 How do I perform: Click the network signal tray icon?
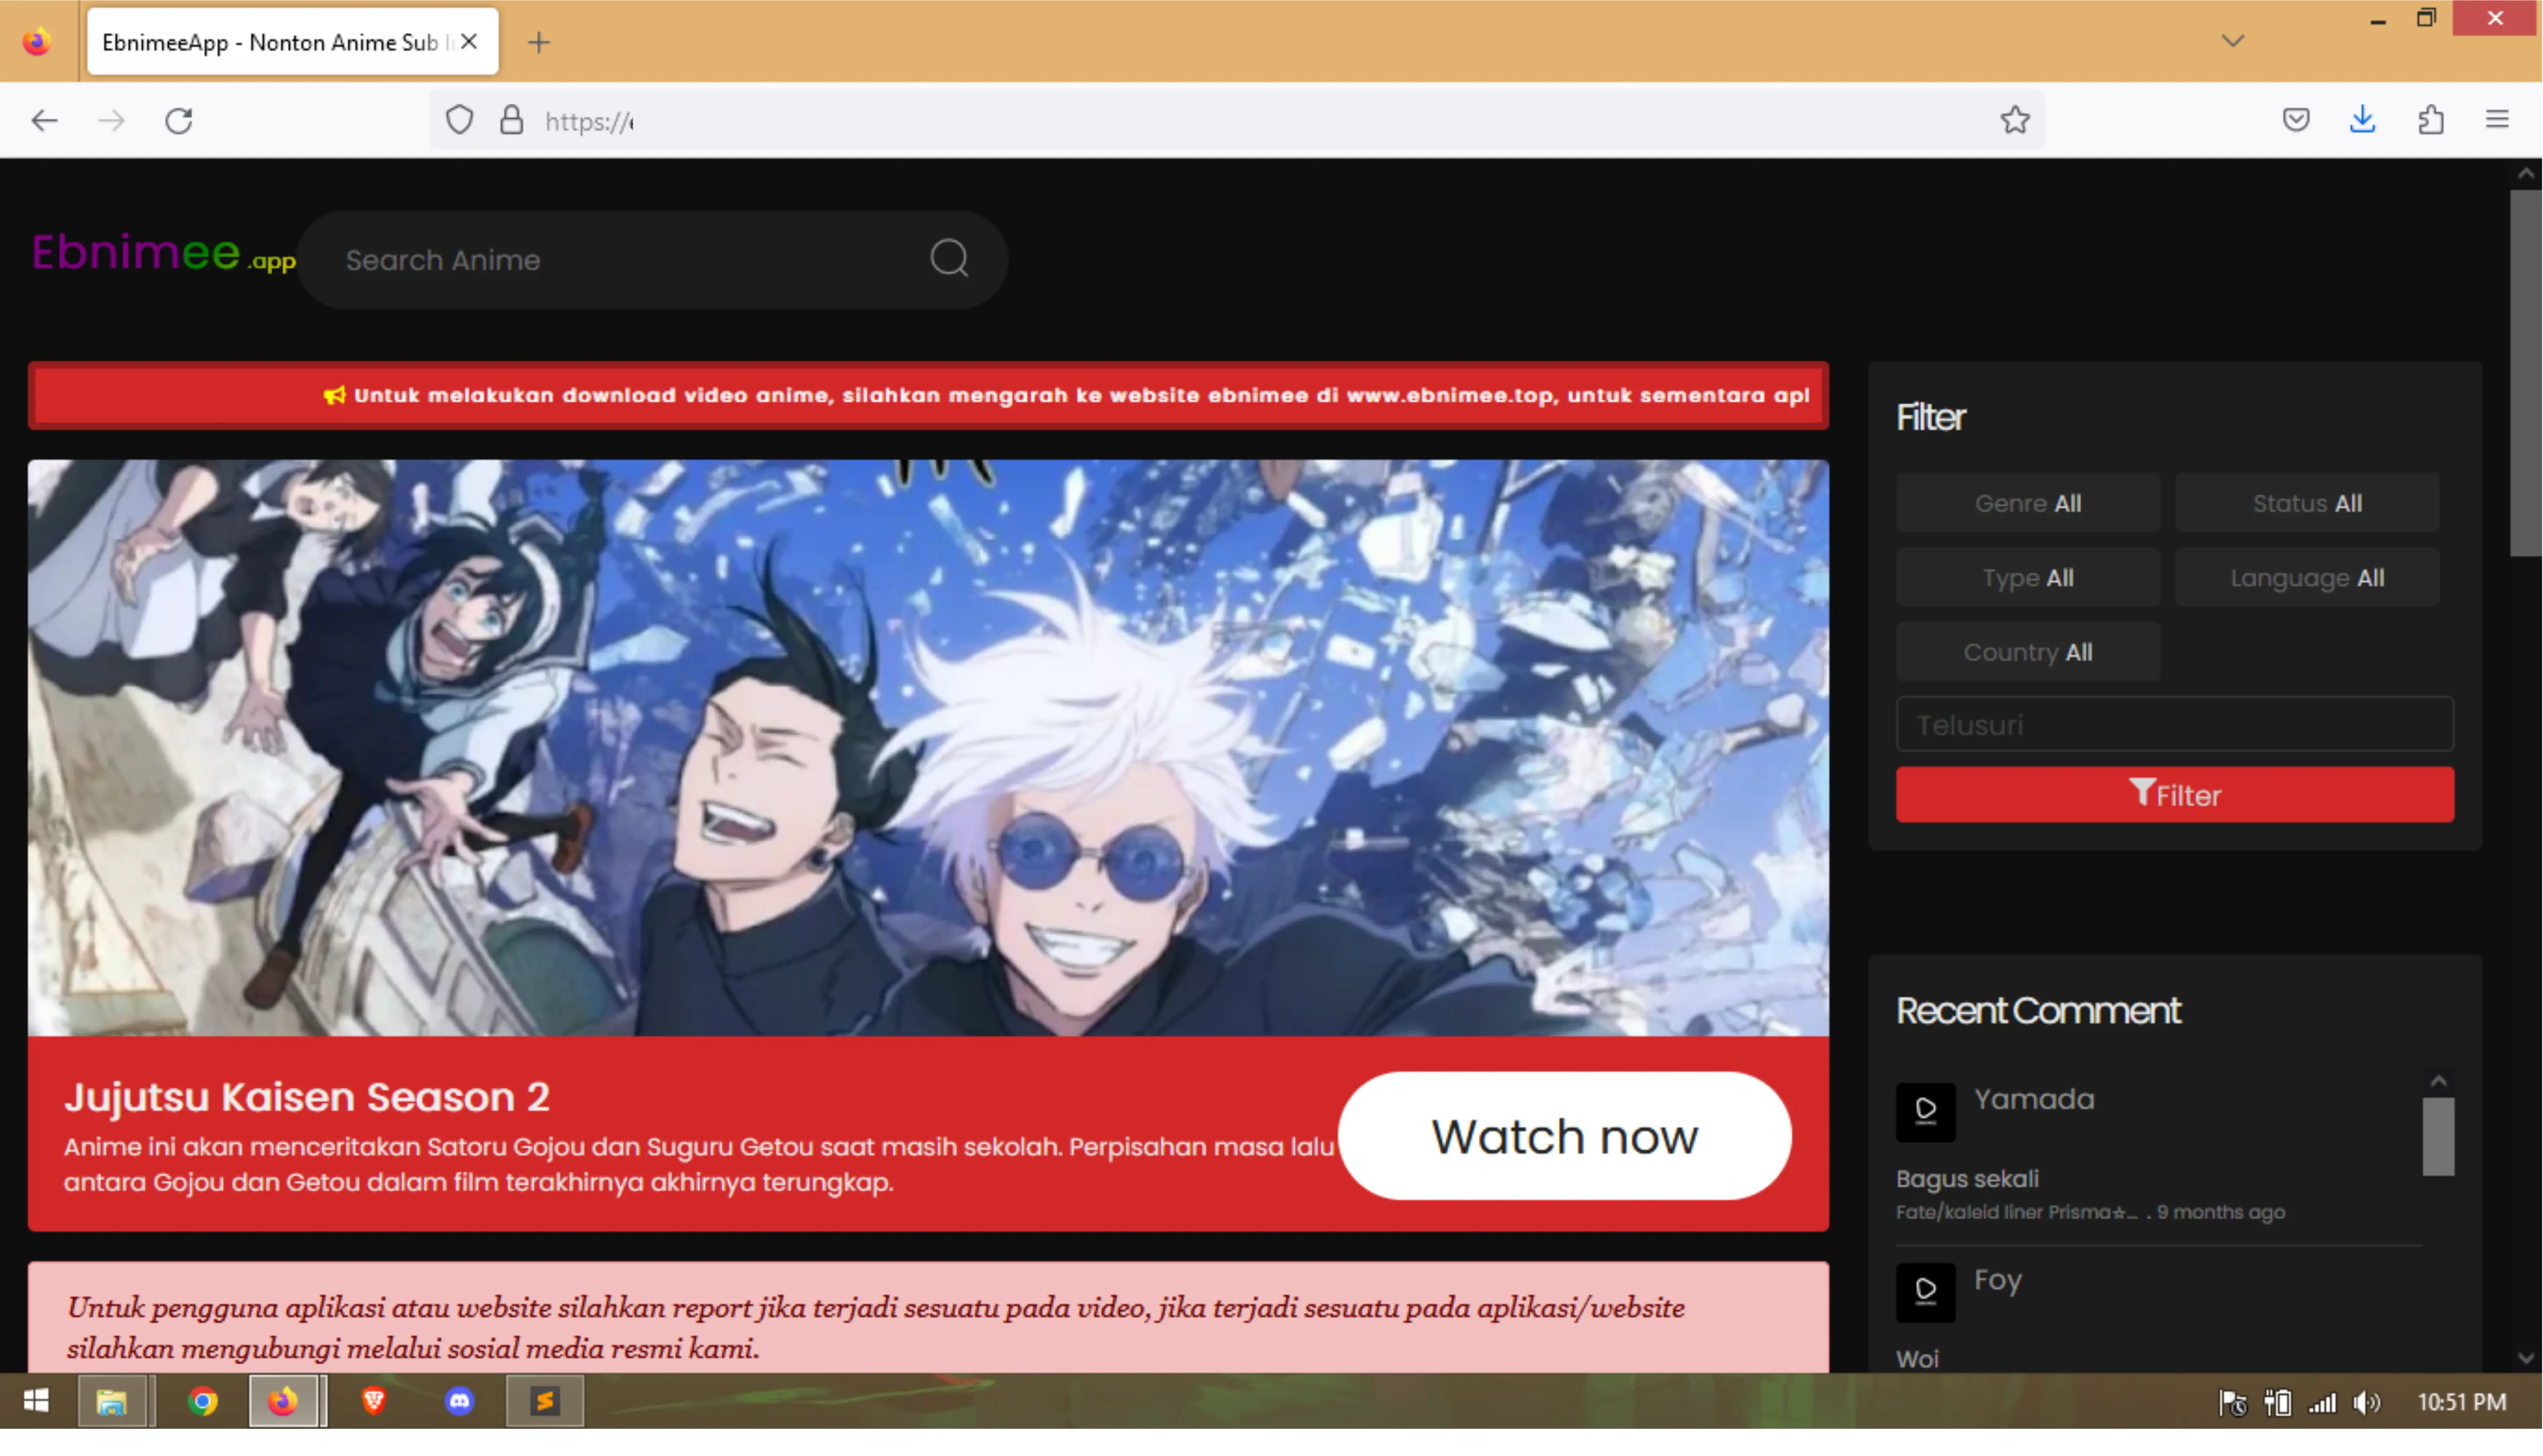(2322, 1403)
